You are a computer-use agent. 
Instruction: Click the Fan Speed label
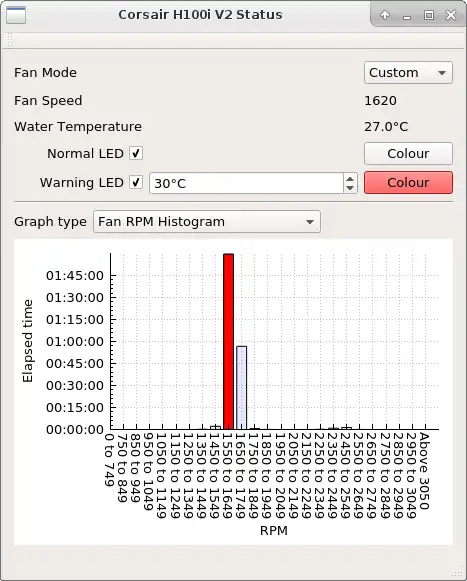(x=48, y=101)
